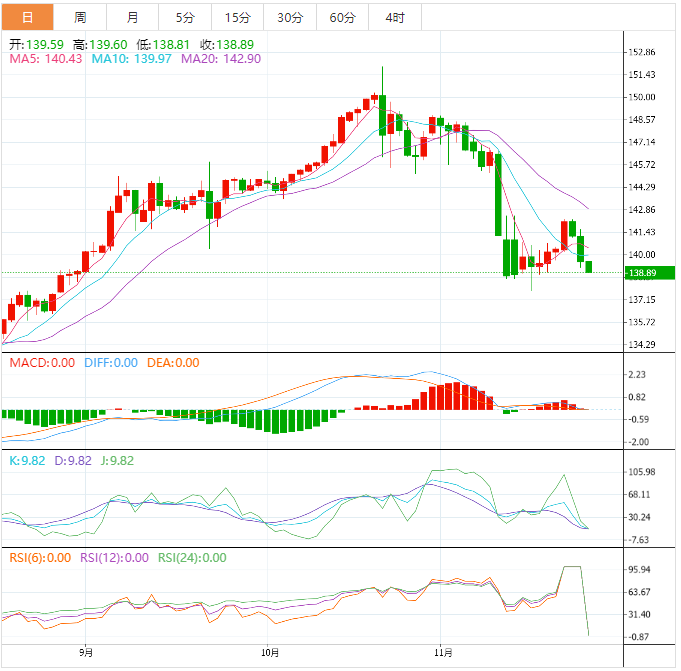The height and width of the screenshot is (671, 681).
Task: Click the RSI(24):0.00 indicator label
Action: click(192, 558)
